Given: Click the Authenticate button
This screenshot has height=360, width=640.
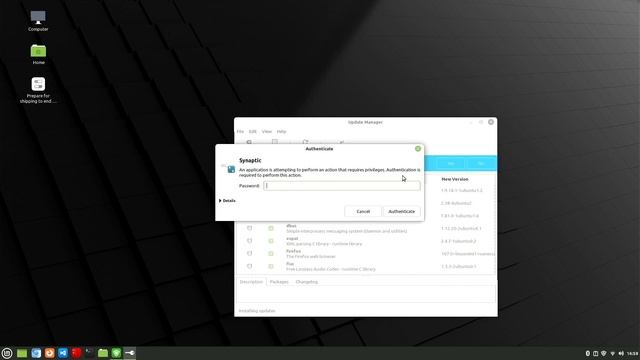Looking at the screenshot, I should tap(402, 211).
